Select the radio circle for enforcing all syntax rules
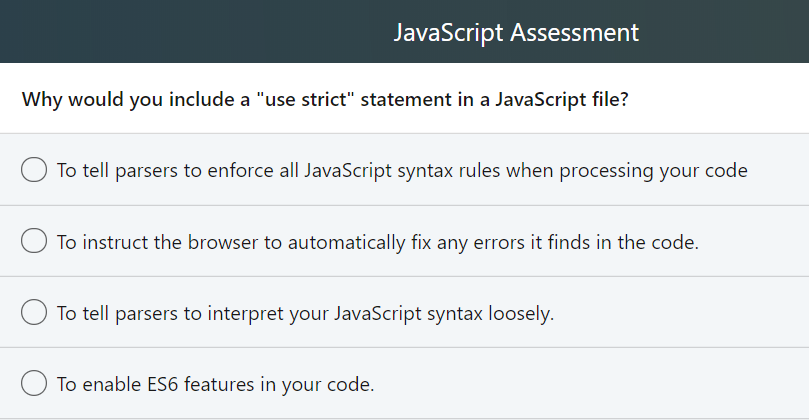This screenshot has height=420, width=809. point(34,170)
